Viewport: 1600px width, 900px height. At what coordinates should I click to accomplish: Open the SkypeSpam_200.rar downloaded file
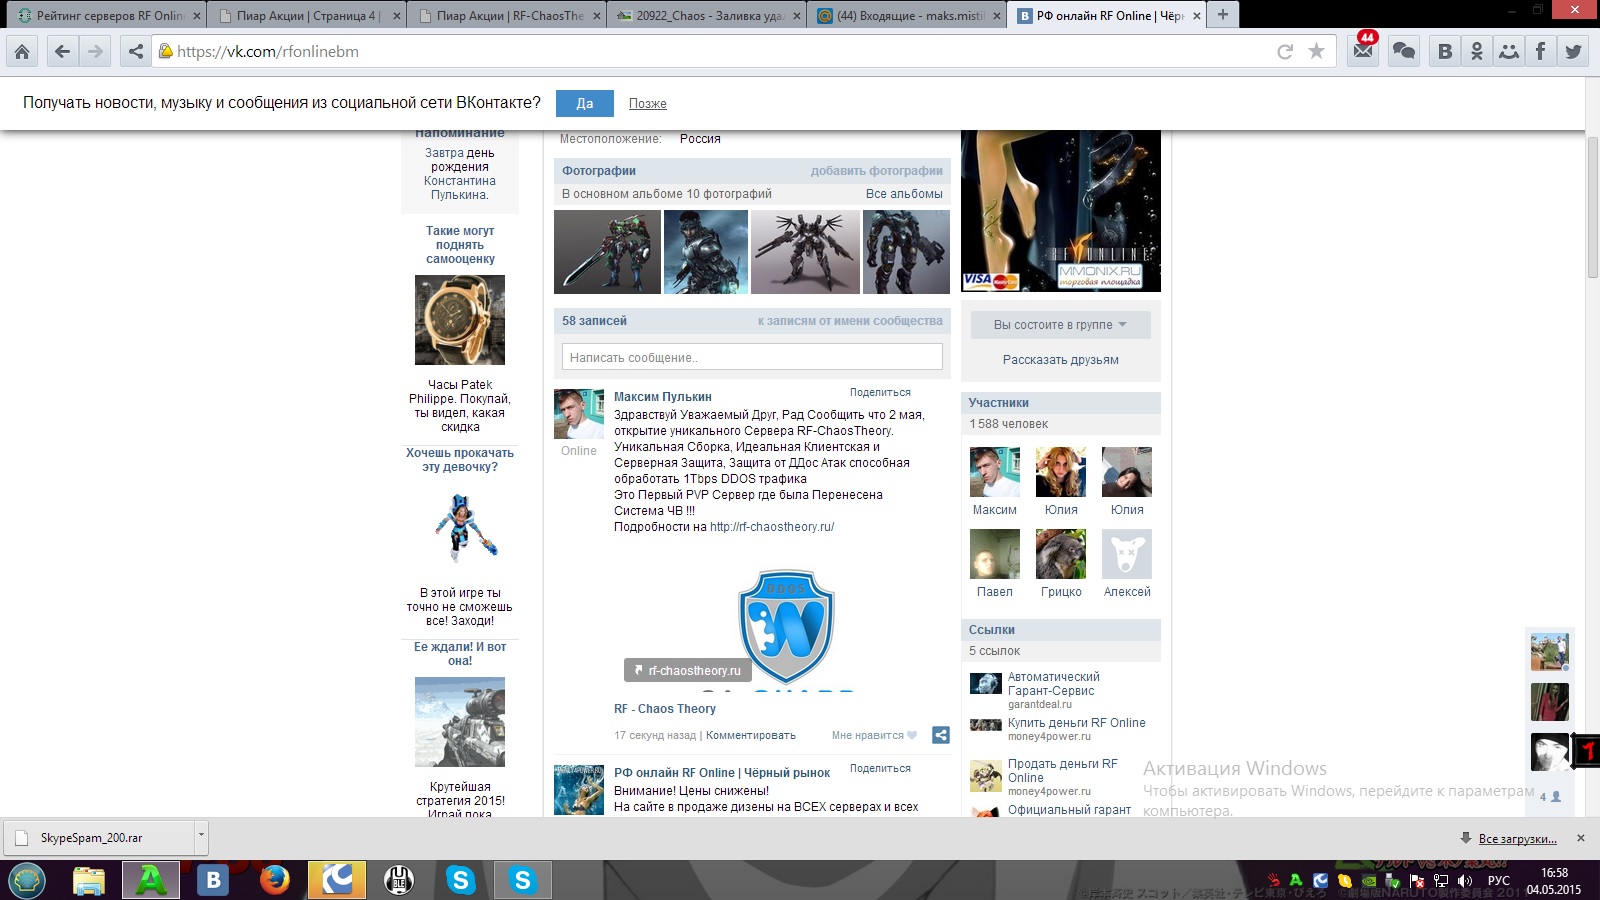pyautogui.click(x=100, y=838)
